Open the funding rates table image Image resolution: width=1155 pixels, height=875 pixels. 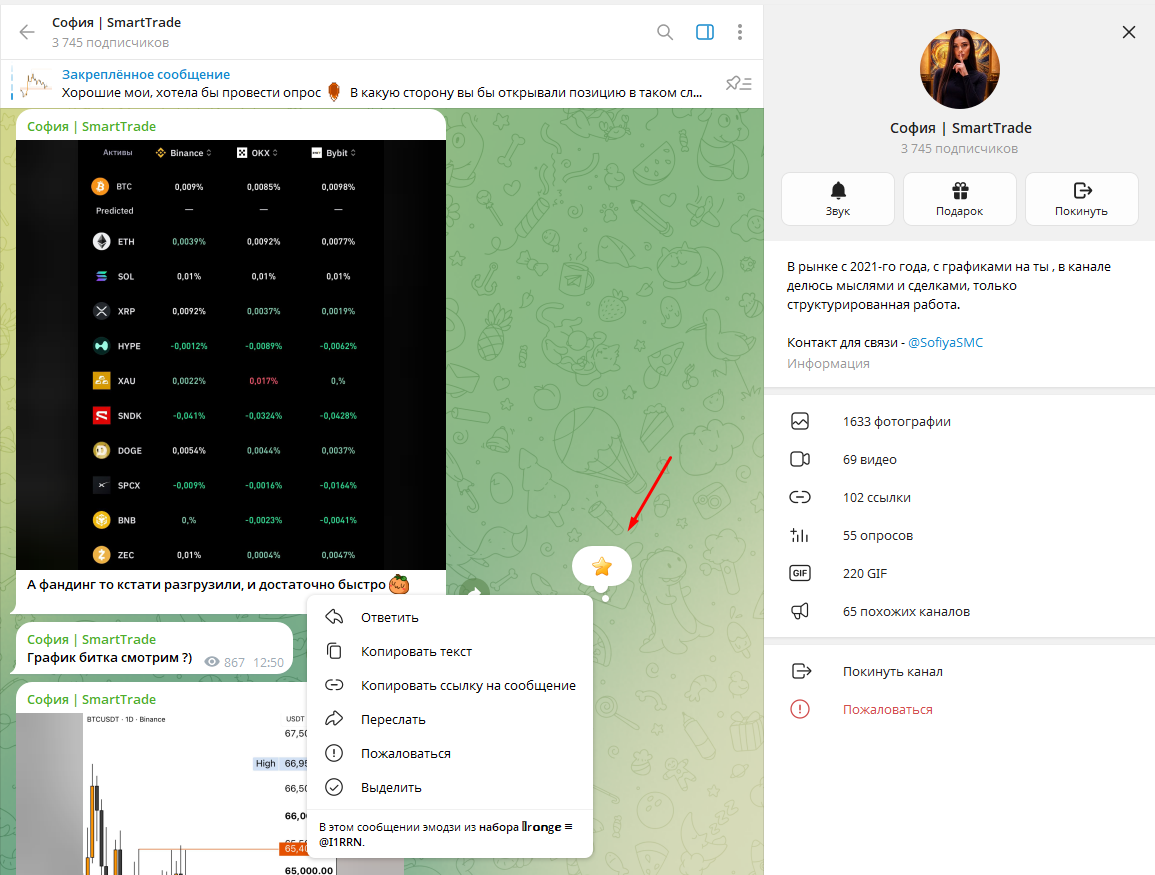pos(231,354)
